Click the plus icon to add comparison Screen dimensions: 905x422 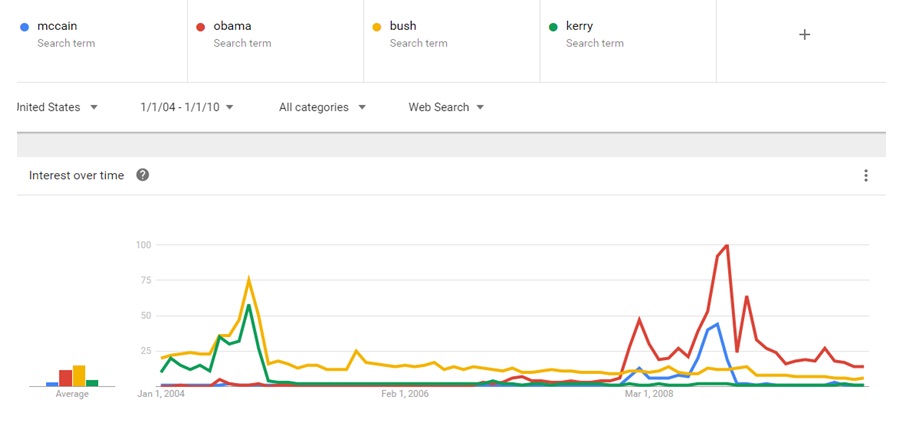pyautogui.click(x=804, y=35)
